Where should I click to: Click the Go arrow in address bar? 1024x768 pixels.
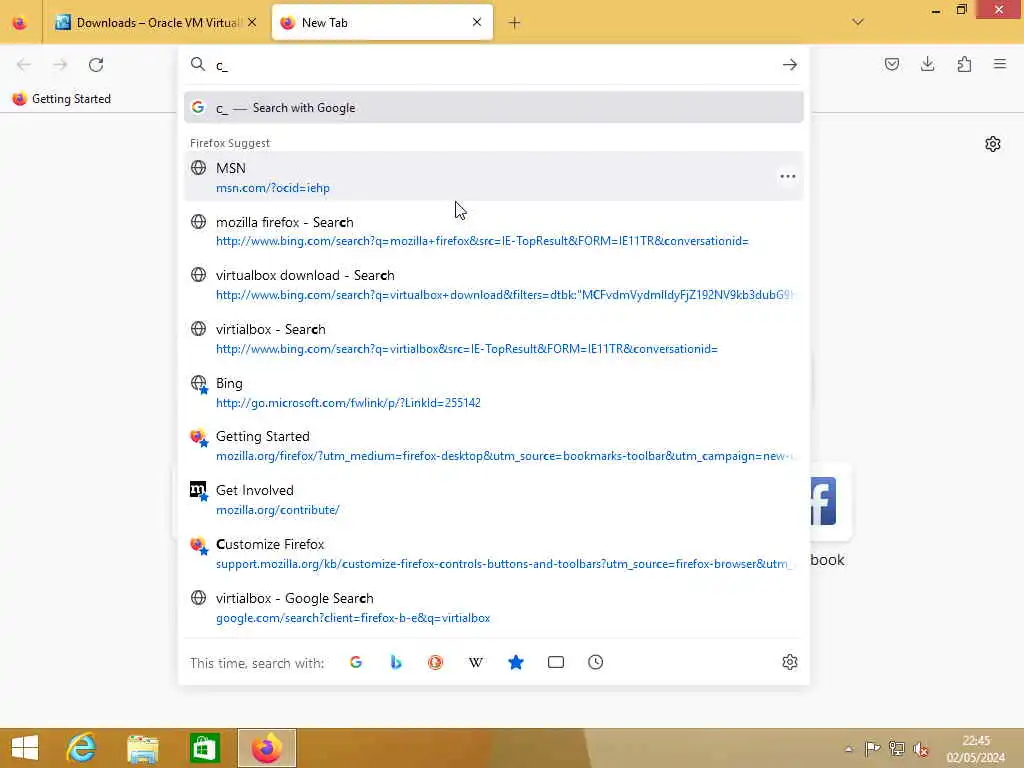(790, 65)
